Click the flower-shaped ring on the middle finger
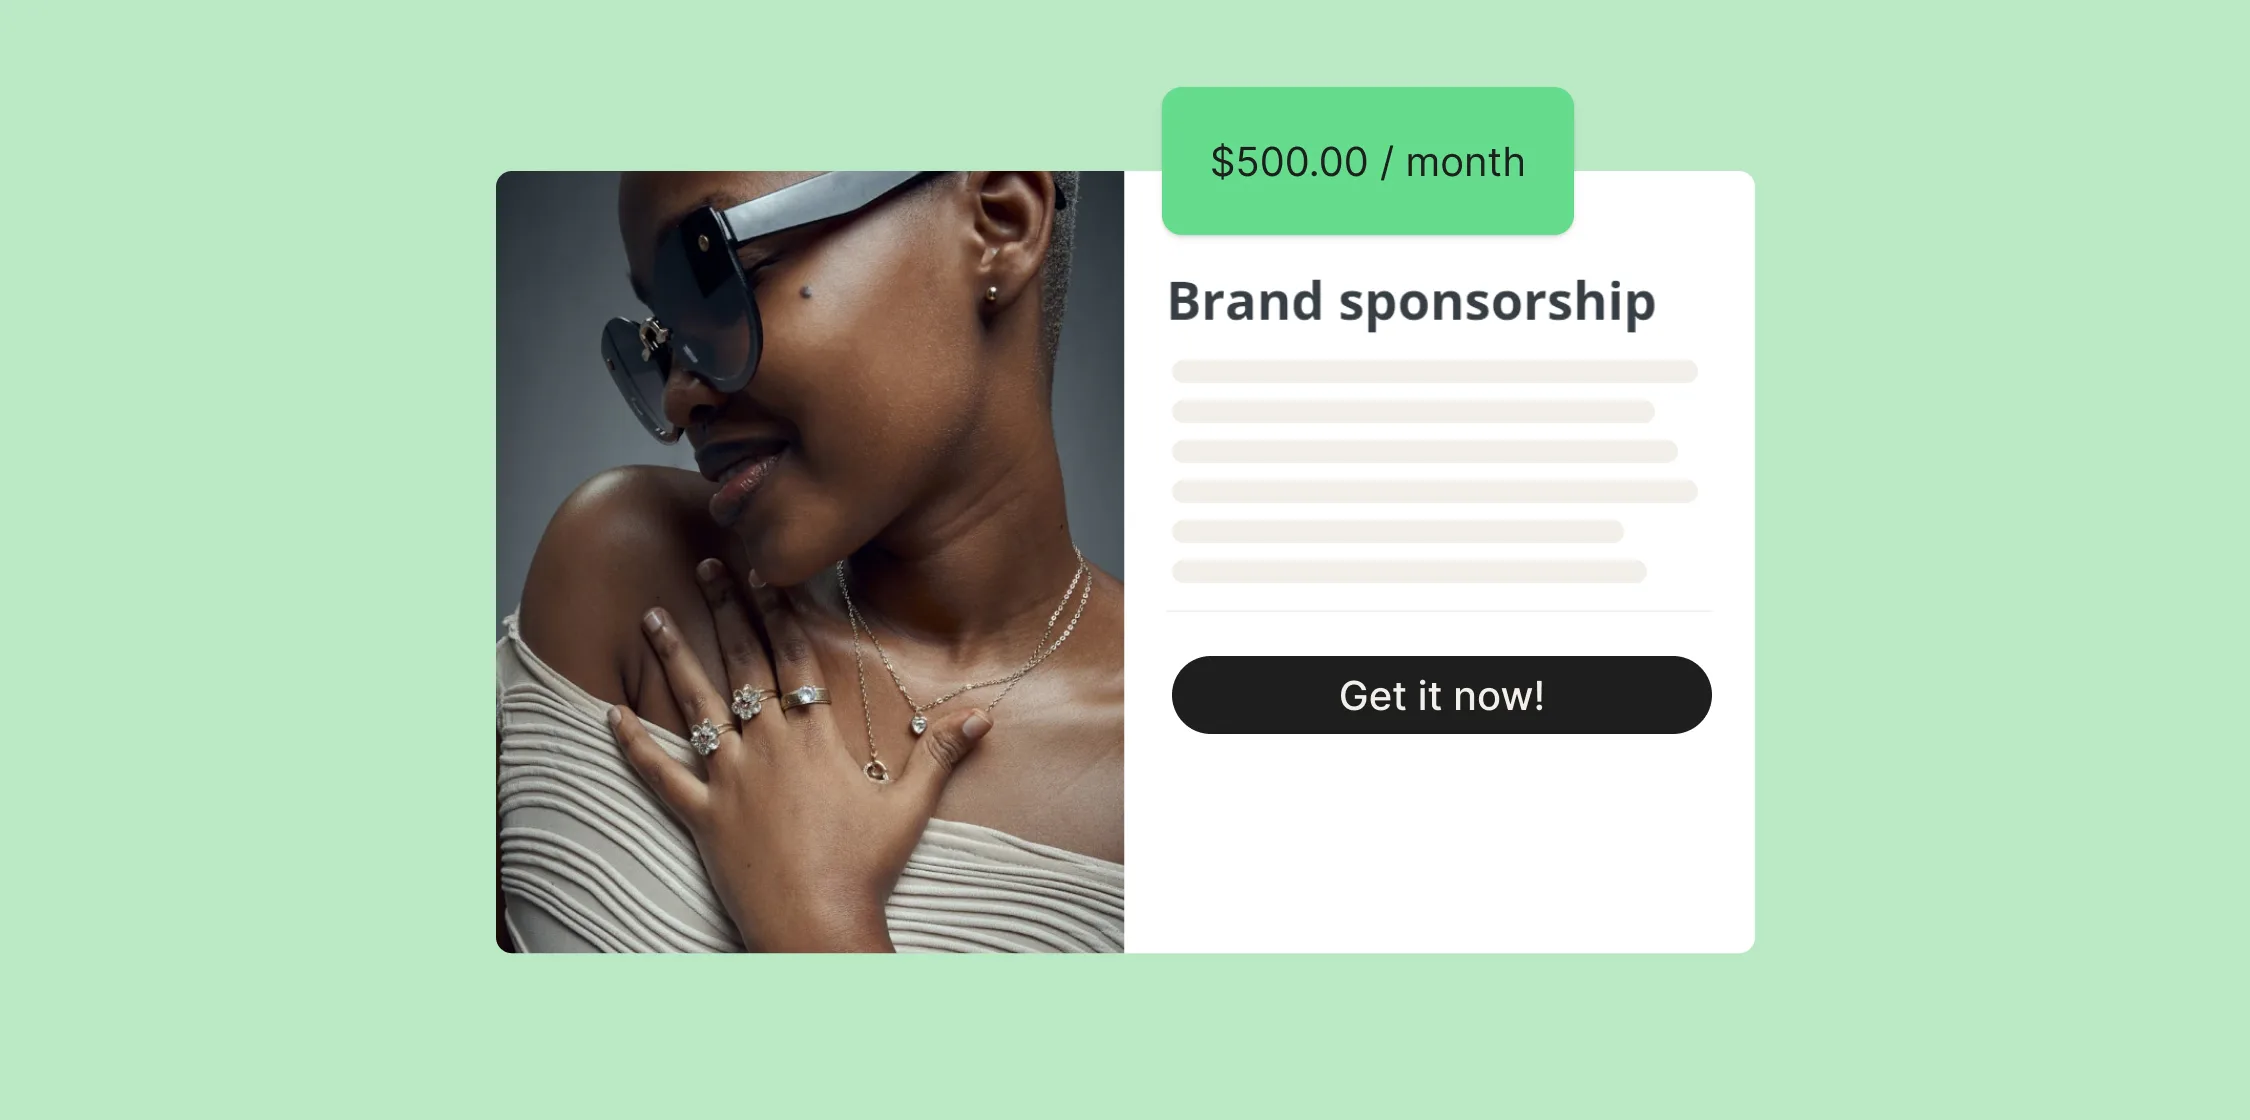Screen dimensions: 2250x1120 point(747,701)
